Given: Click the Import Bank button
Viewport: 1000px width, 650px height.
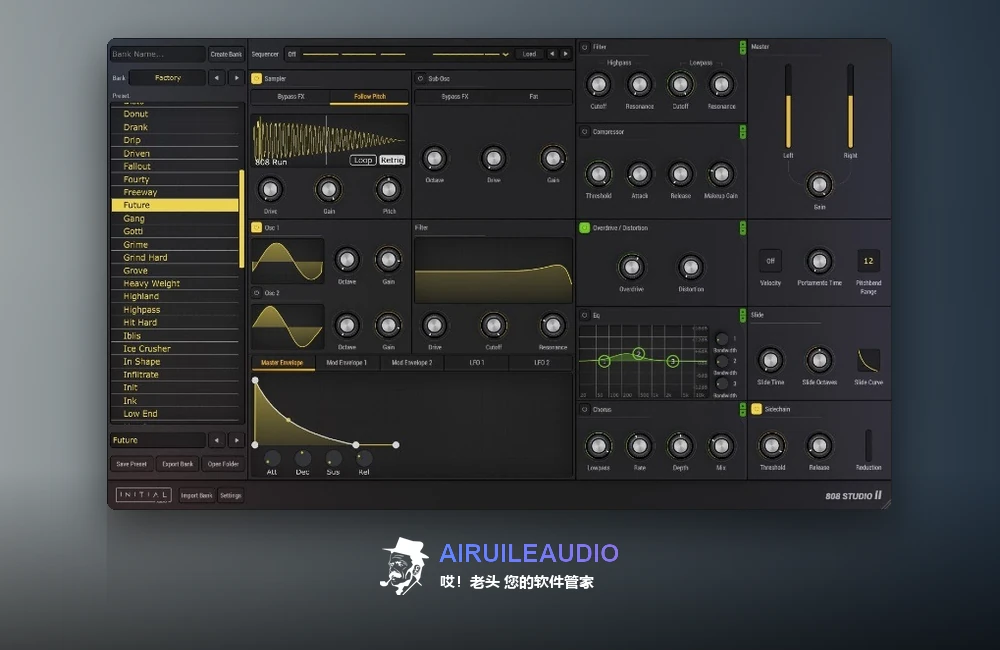Looking at the screenshot, I should [x=196, y=496].
